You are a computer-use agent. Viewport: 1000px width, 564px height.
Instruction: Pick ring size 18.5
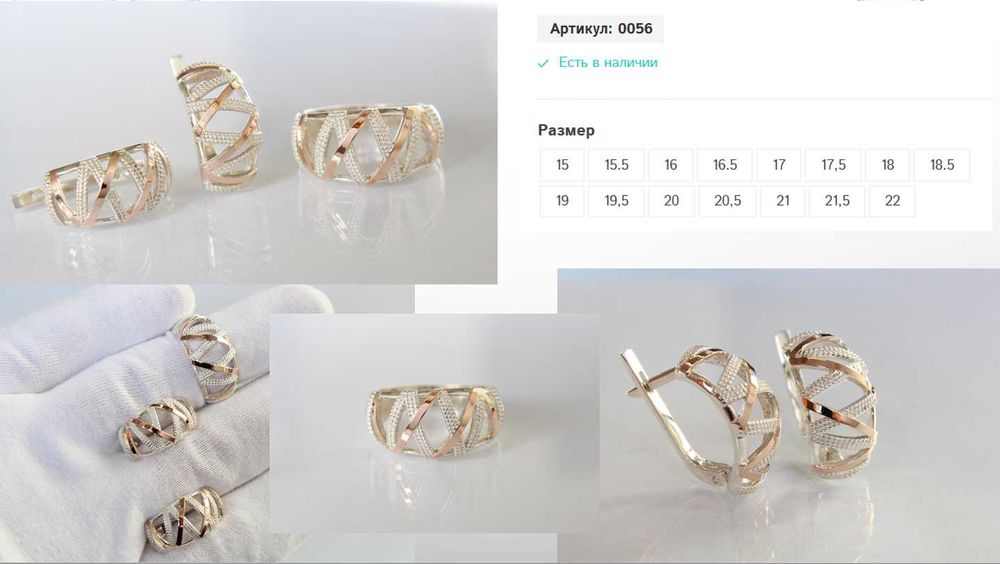[942, 165]
